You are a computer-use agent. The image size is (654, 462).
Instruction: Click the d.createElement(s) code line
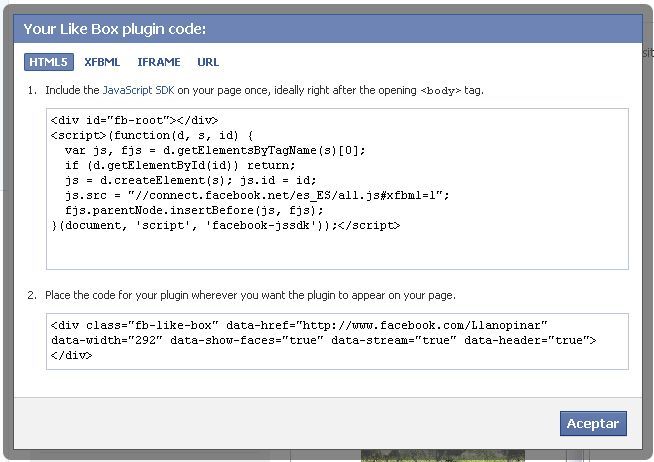tap(191, 181)
